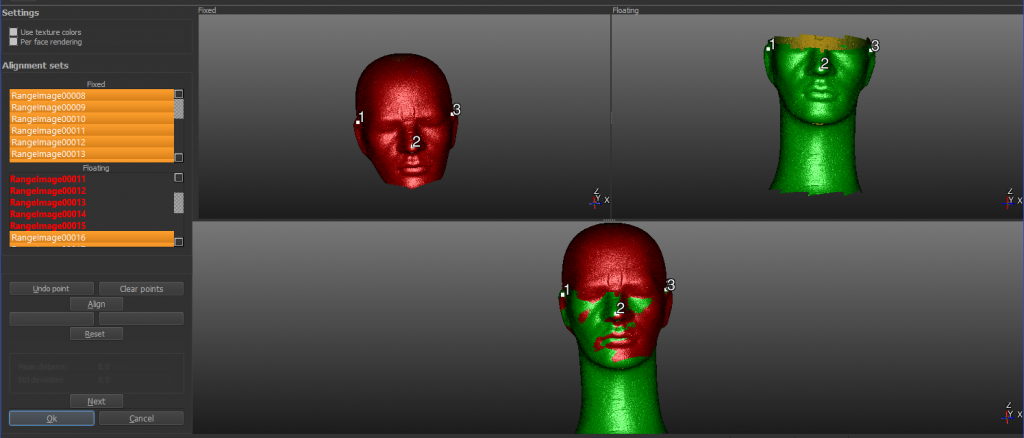
Task: Pick RangeImage00013 in the Fixed list
Action: [x=90, y=154]
